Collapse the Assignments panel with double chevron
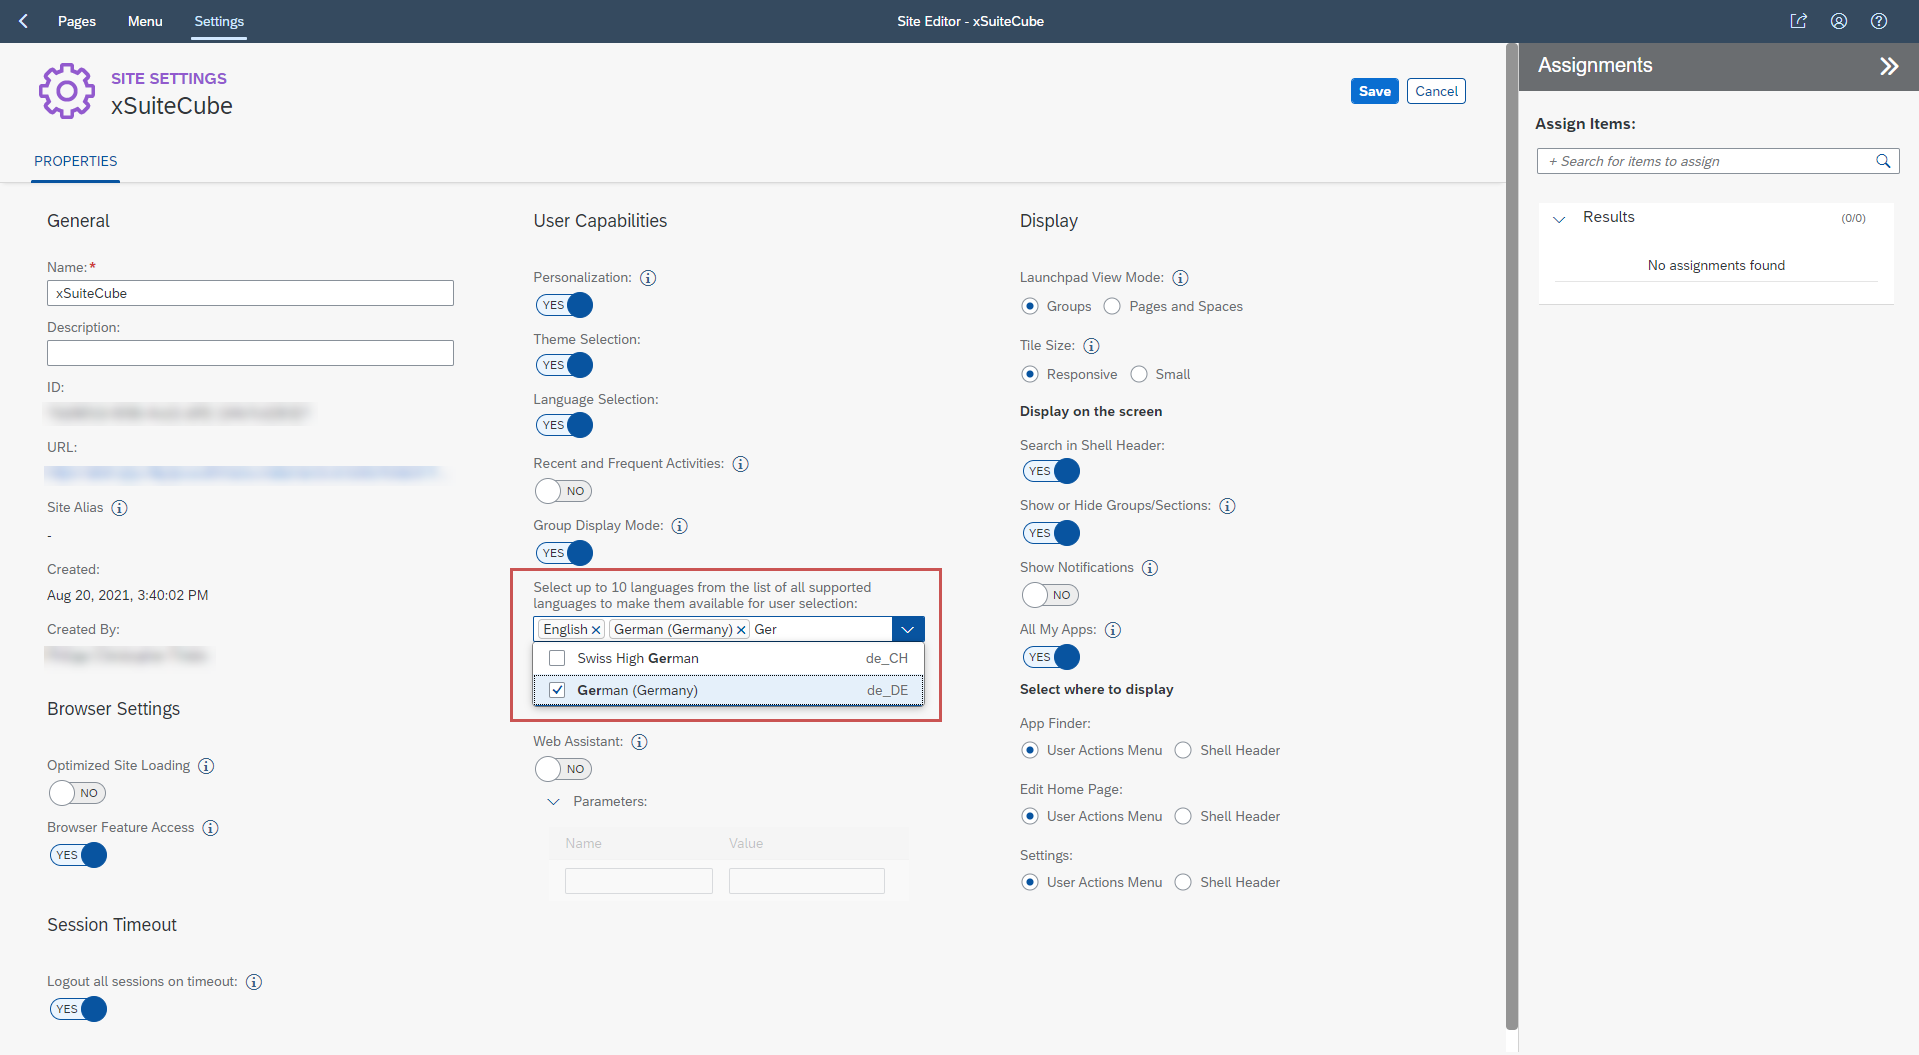1919x1055 pixels. click(1888, 66)
